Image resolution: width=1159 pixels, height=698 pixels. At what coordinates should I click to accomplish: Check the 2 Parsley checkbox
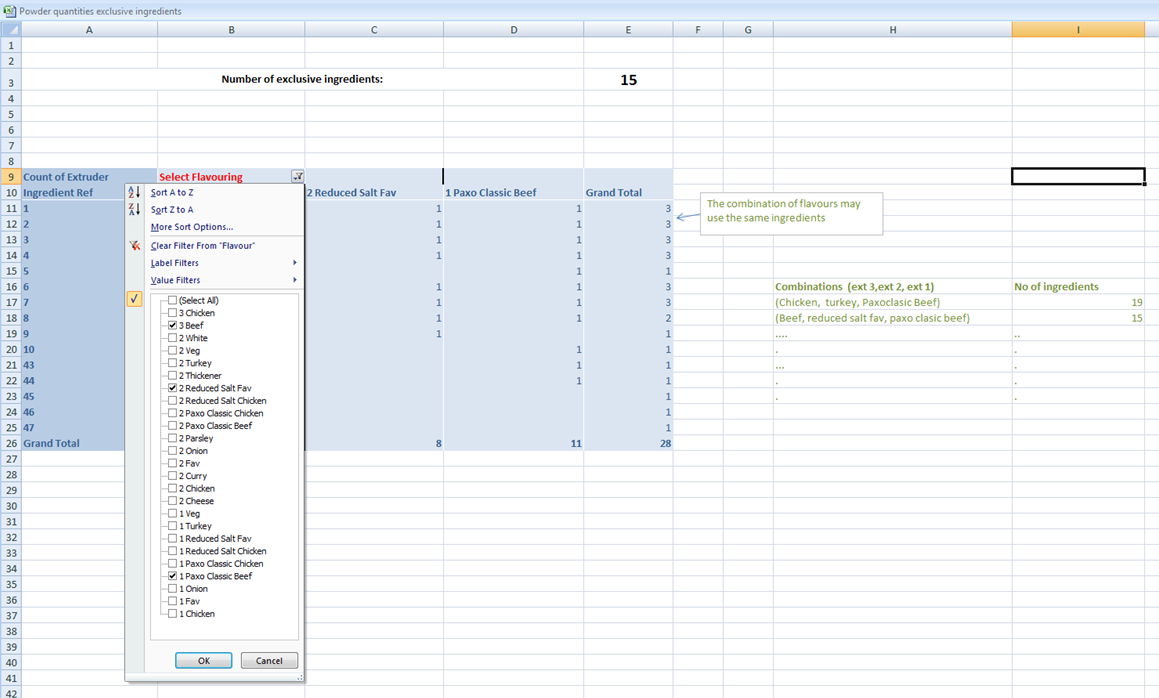tap(172, 438)
